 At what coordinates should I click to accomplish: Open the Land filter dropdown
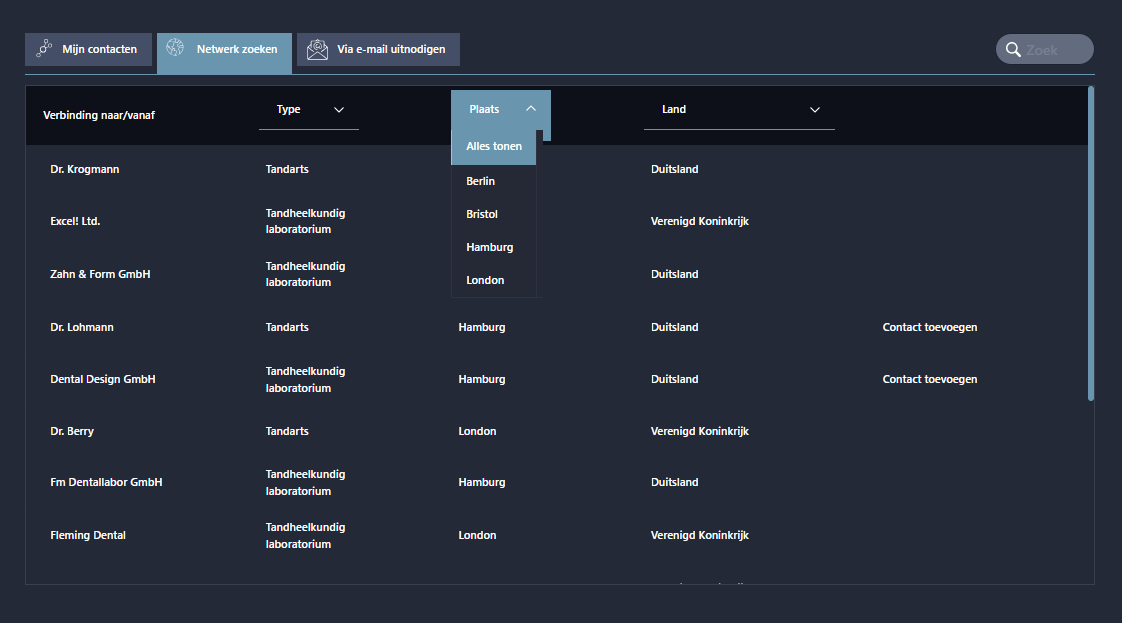pos(738,110)
